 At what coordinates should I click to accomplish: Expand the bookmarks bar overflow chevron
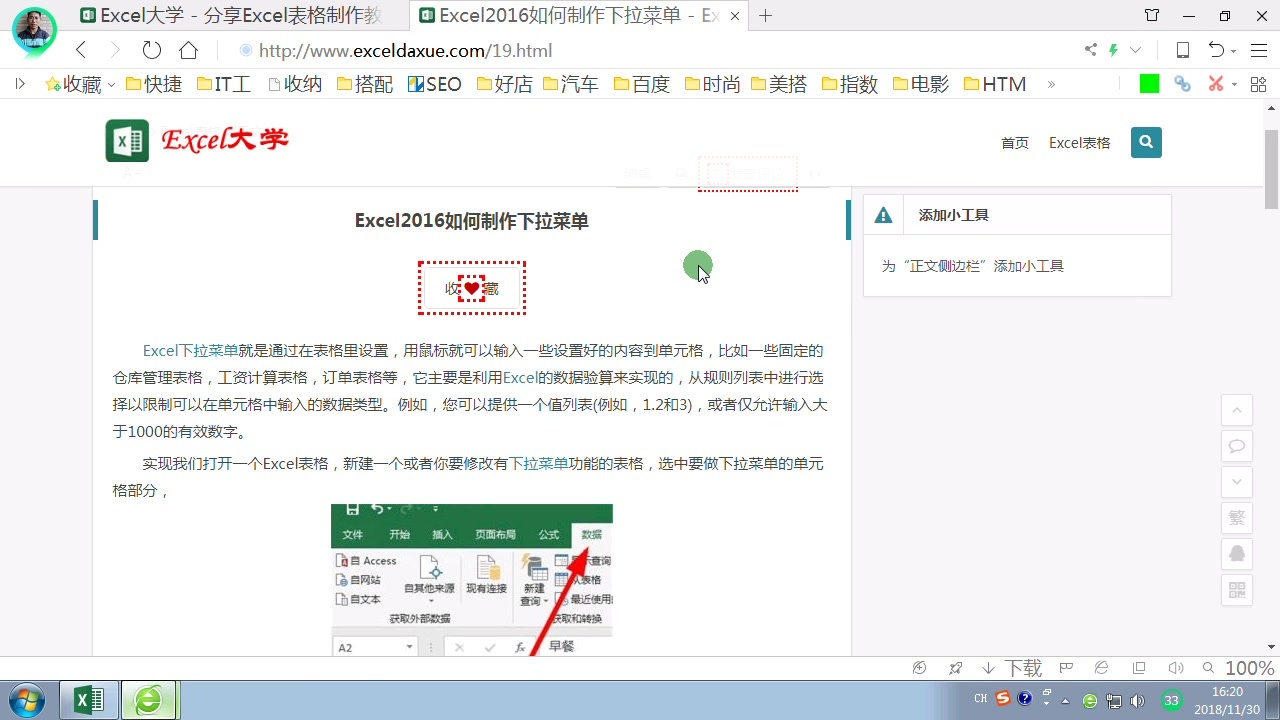tap(1051, 85)
